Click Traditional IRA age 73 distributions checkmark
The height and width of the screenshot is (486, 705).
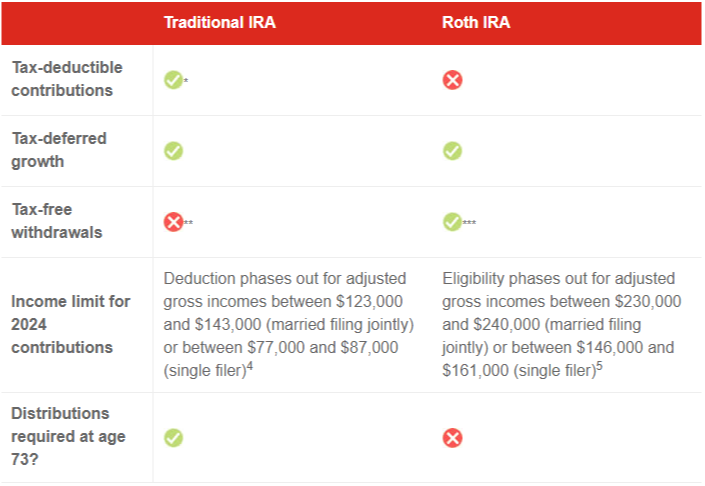pyautogui.click(x=173, y=438)
